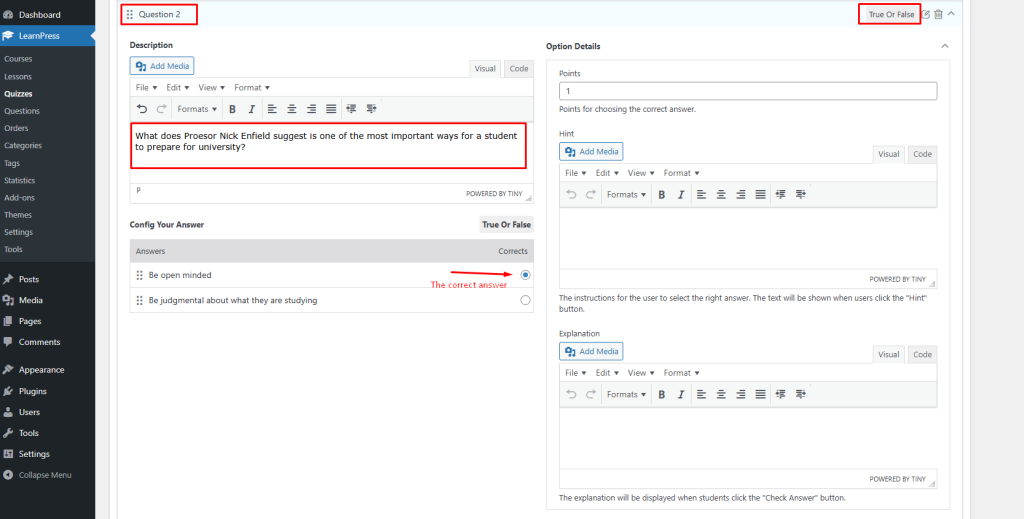This screenshot has height=519, width=1024.
Task: Click the drag handle beside Question 2
Action: point(130,14)
